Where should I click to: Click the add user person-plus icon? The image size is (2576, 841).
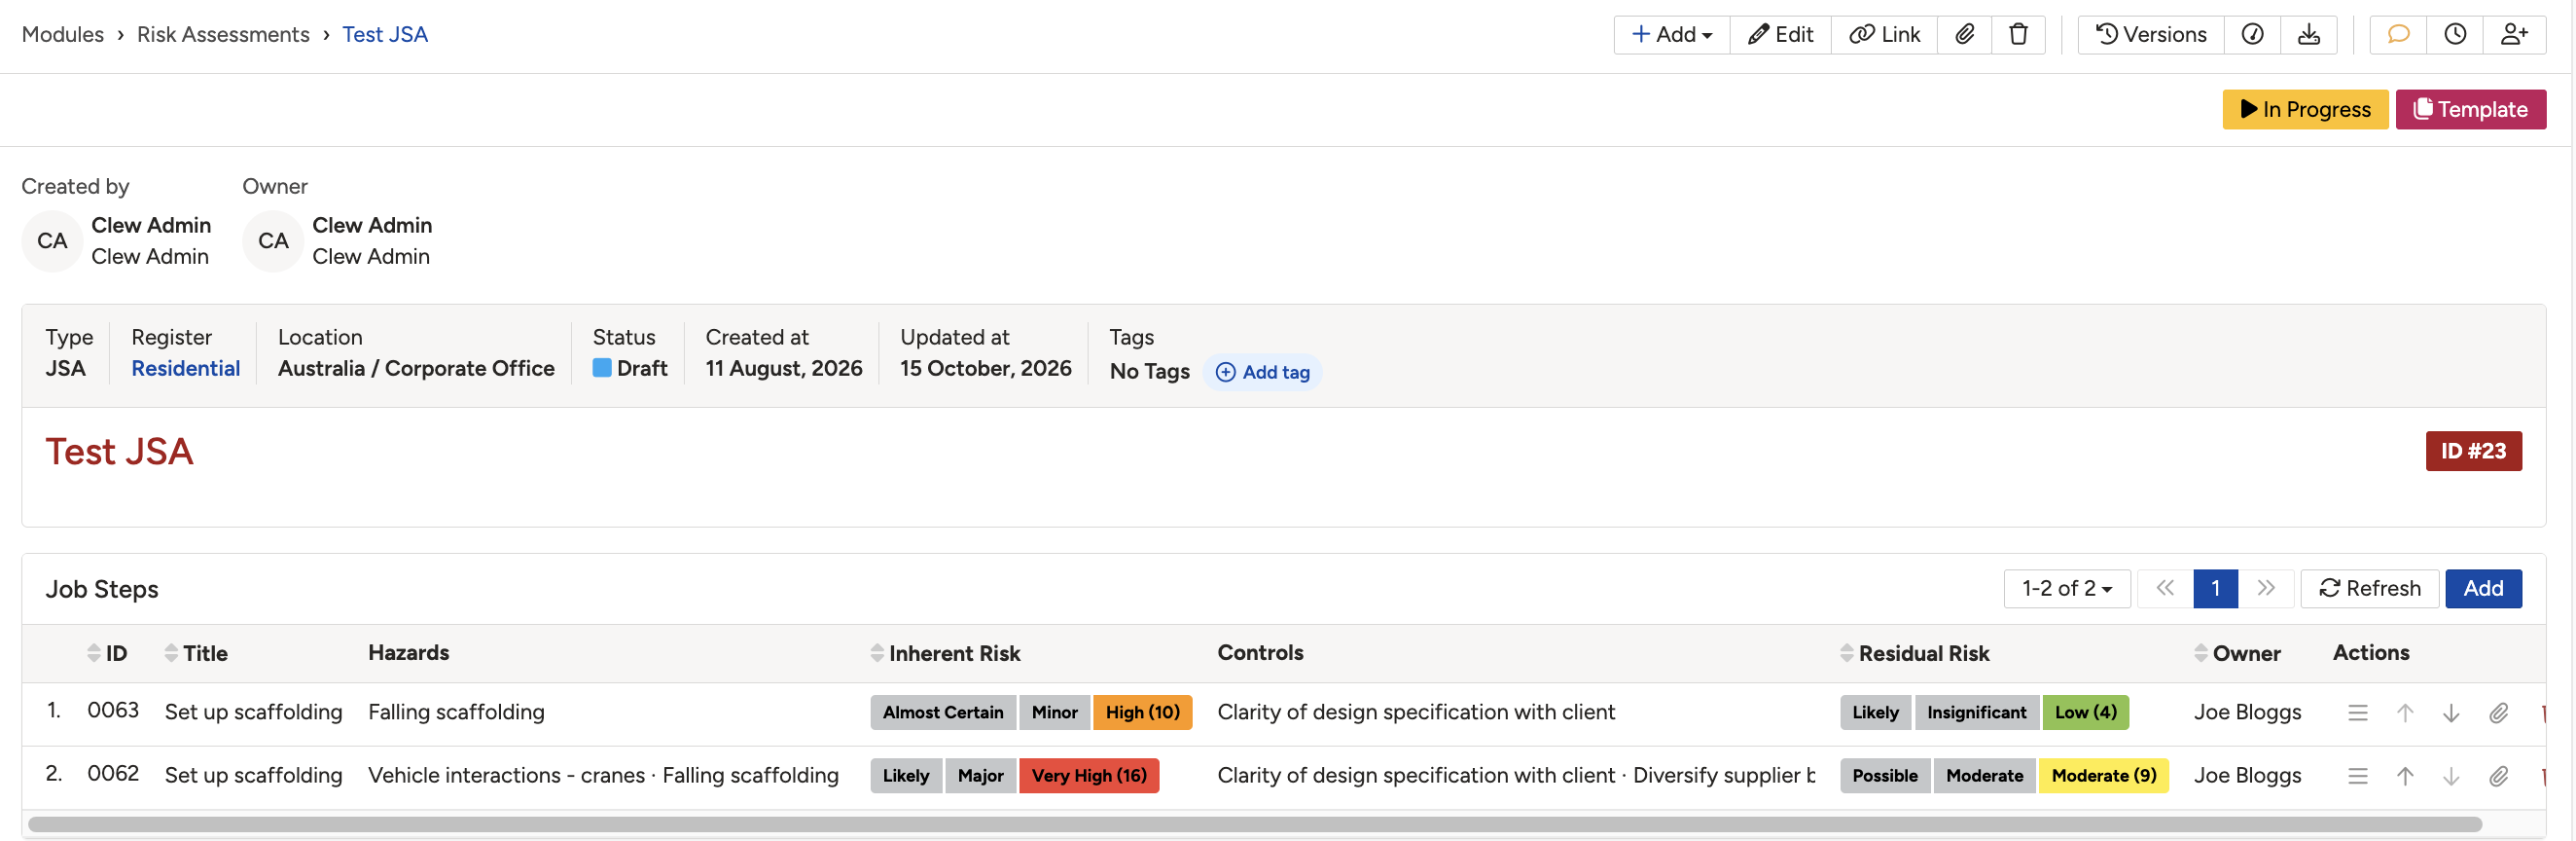pyautogui.click(x=2514, y=35)
